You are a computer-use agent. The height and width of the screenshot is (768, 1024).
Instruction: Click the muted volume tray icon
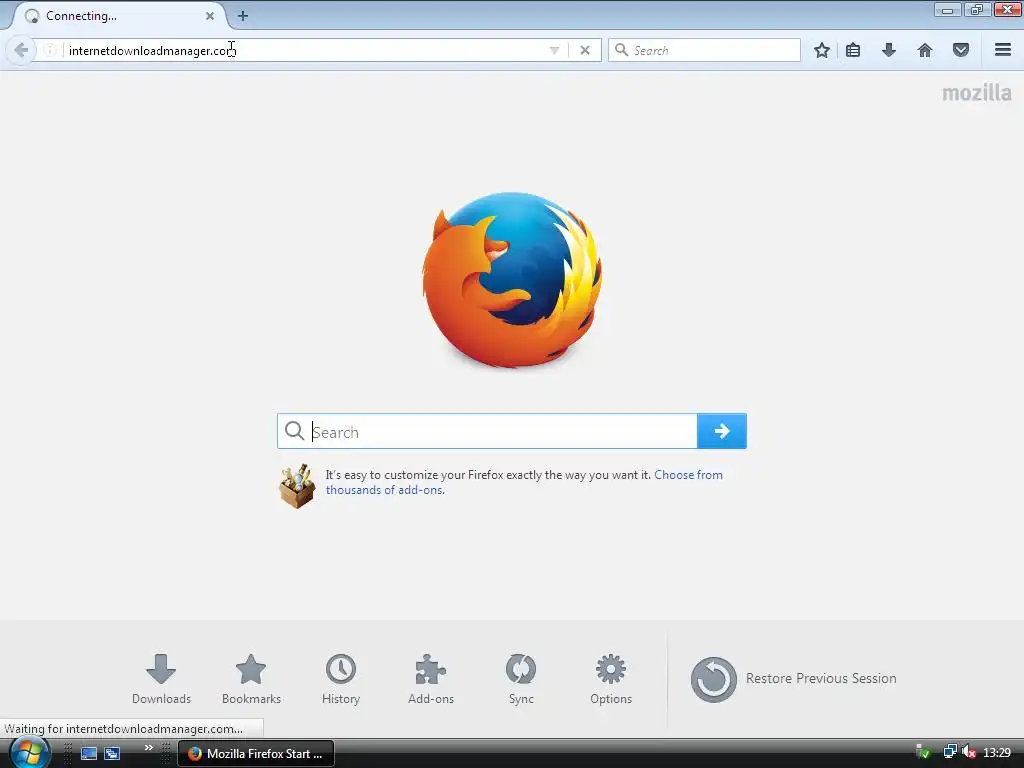(969, 752)
